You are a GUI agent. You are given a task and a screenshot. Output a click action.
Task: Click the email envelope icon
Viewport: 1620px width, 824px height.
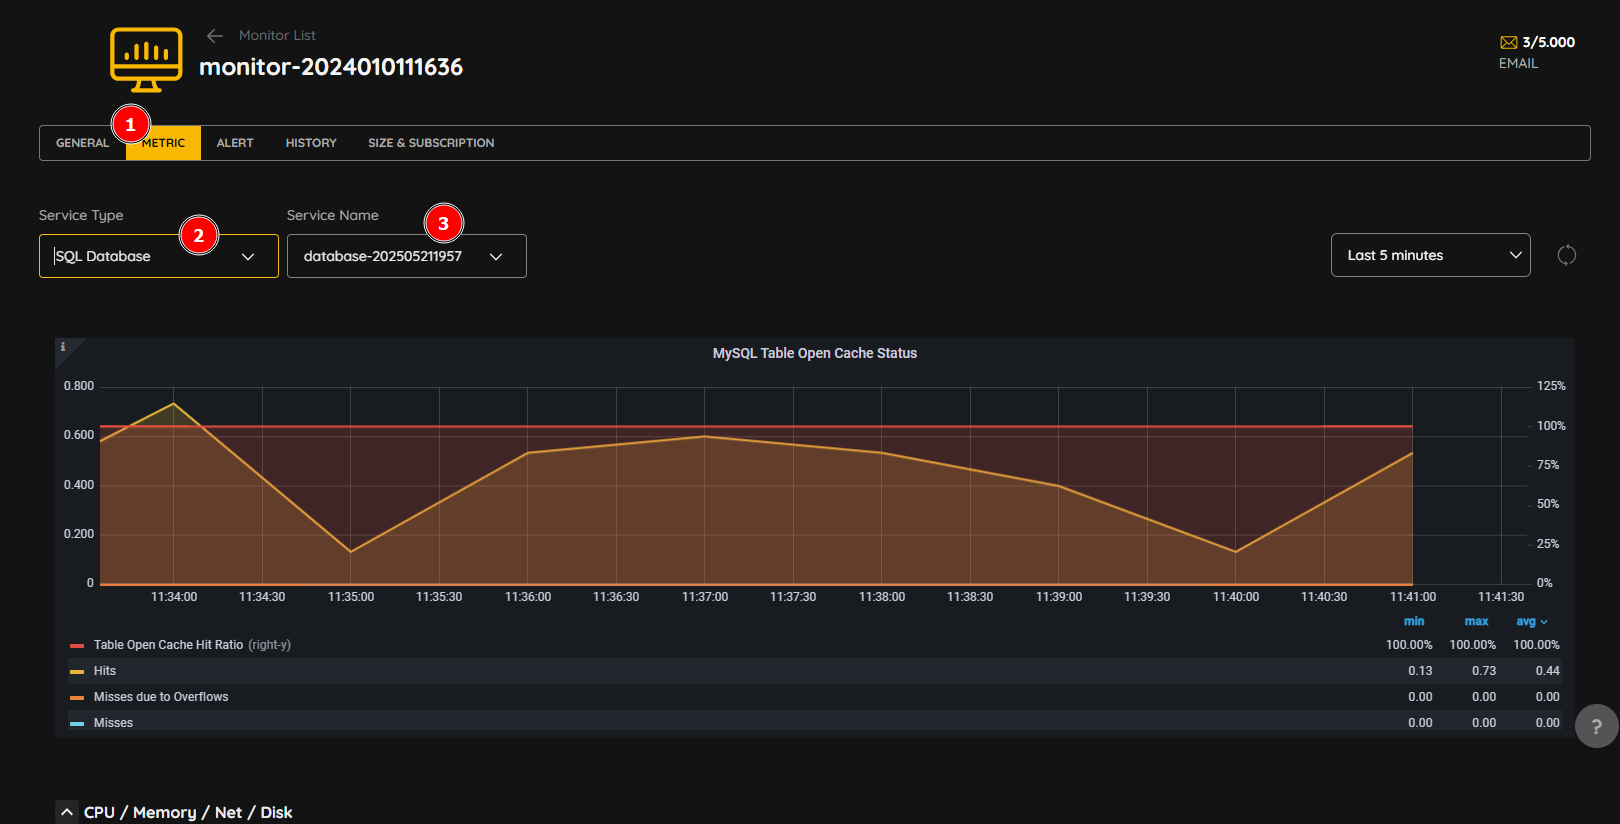click(x=1508, y=42)
